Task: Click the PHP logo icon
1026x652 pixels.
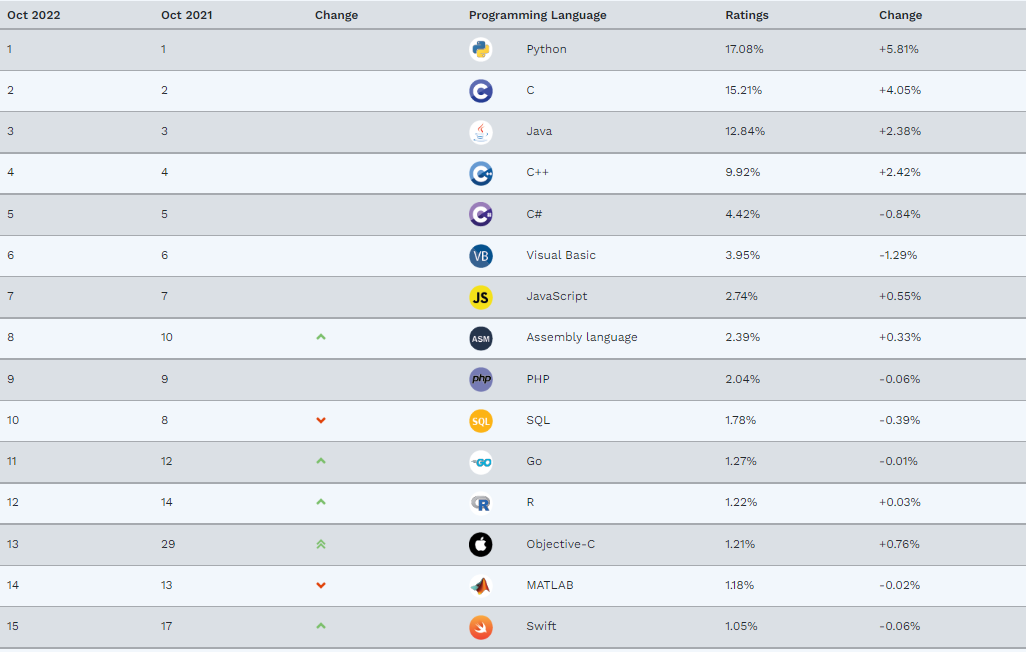Action: point(481,379)
